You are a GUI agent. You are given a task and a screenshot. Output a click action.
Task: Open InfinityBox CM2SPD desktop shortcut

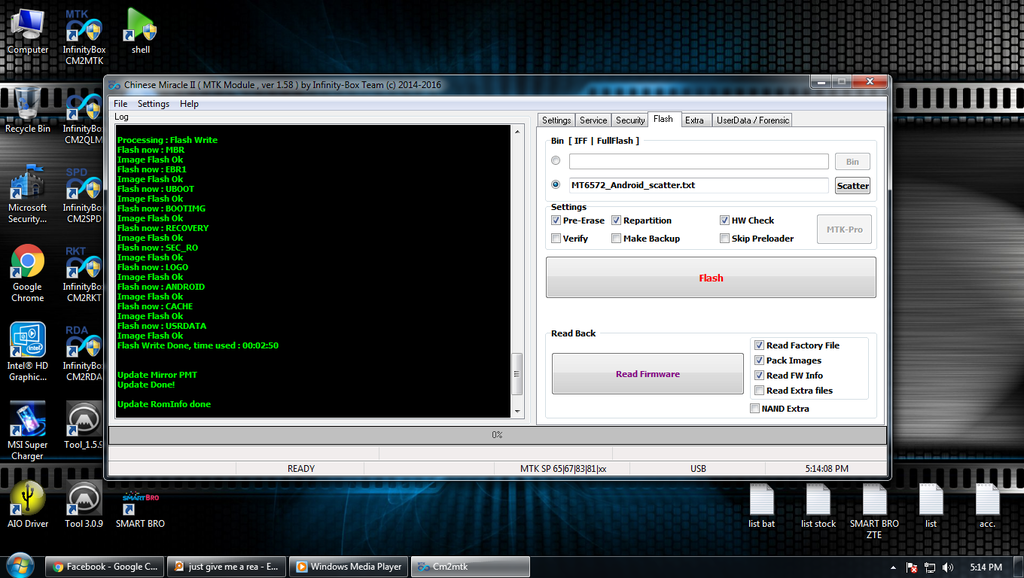[x=84, y=196]
